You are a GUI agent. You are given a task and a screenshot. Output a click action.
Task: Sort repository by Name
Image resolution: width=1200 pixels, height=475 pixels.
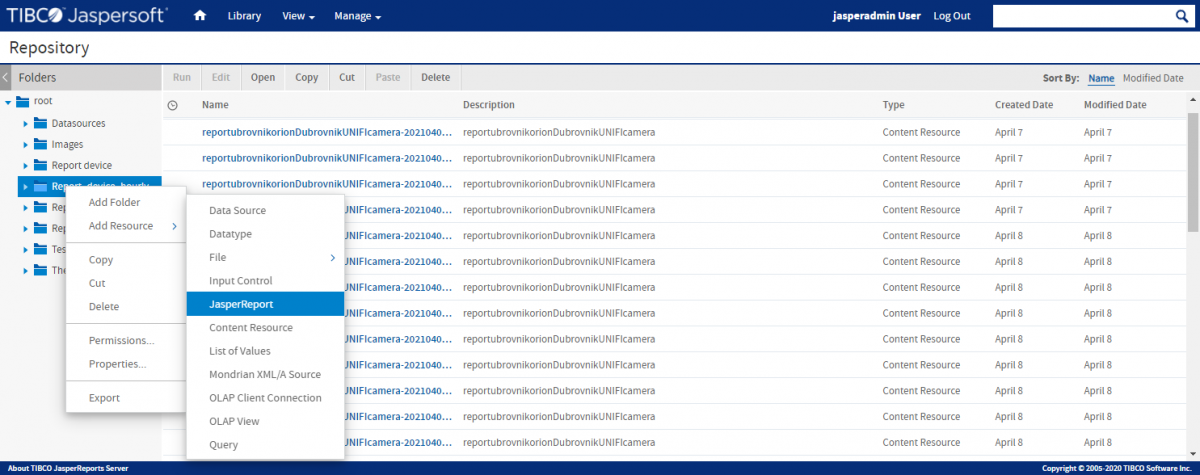pyautogui.click(x=1101, y=78)
